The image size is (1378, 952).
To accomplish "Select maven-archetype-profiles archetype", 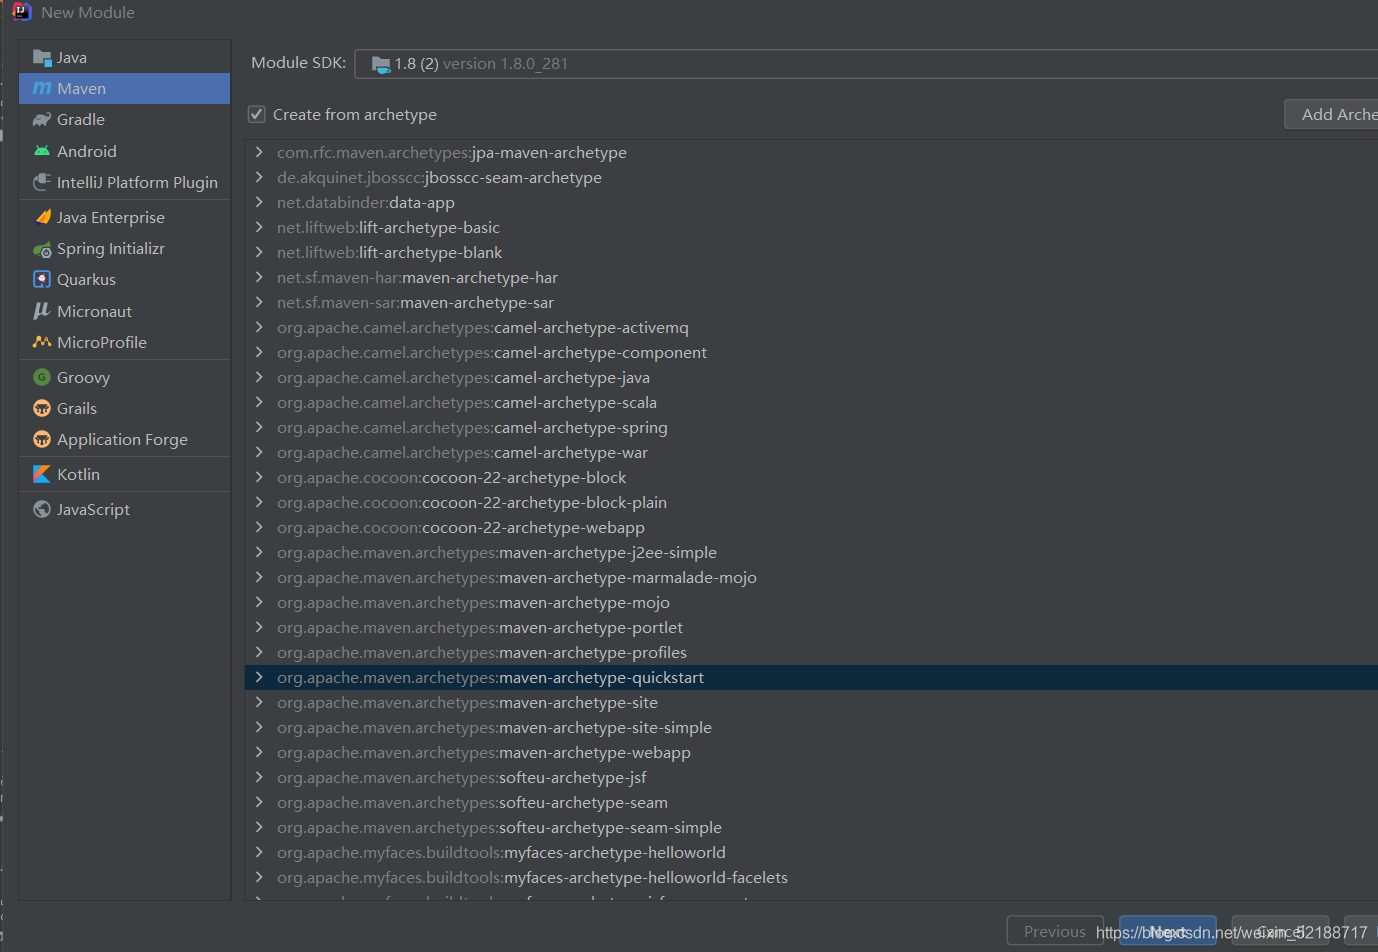I will tap(811, 652).
